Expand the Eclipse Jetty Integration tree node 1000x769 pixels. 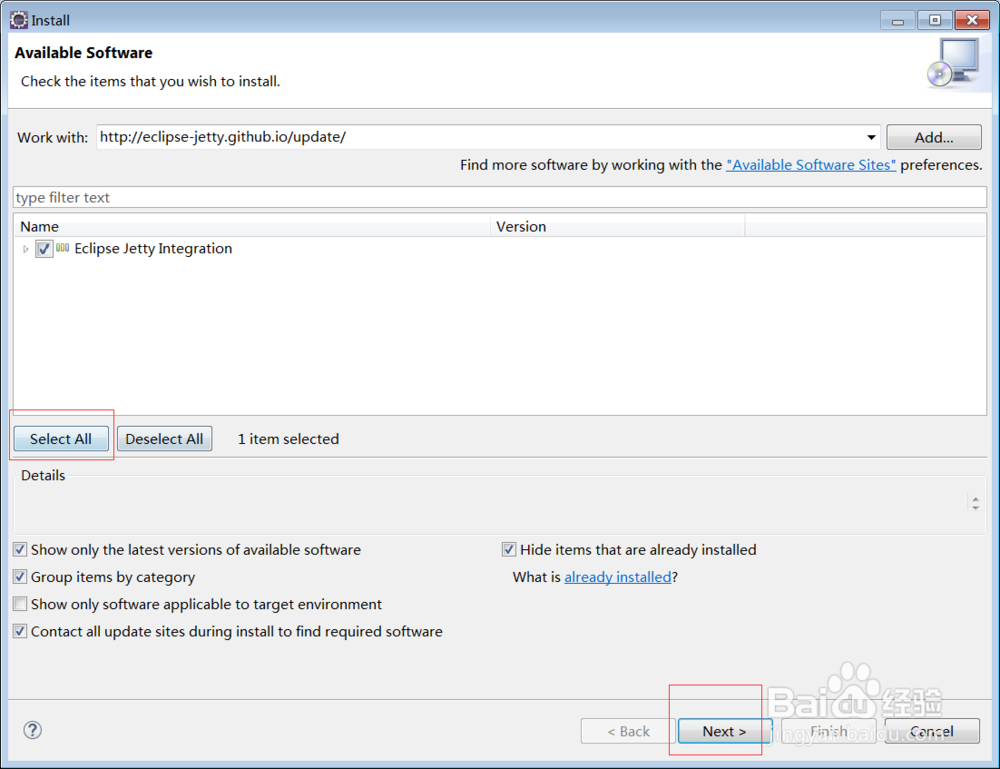tap(26, 249)
